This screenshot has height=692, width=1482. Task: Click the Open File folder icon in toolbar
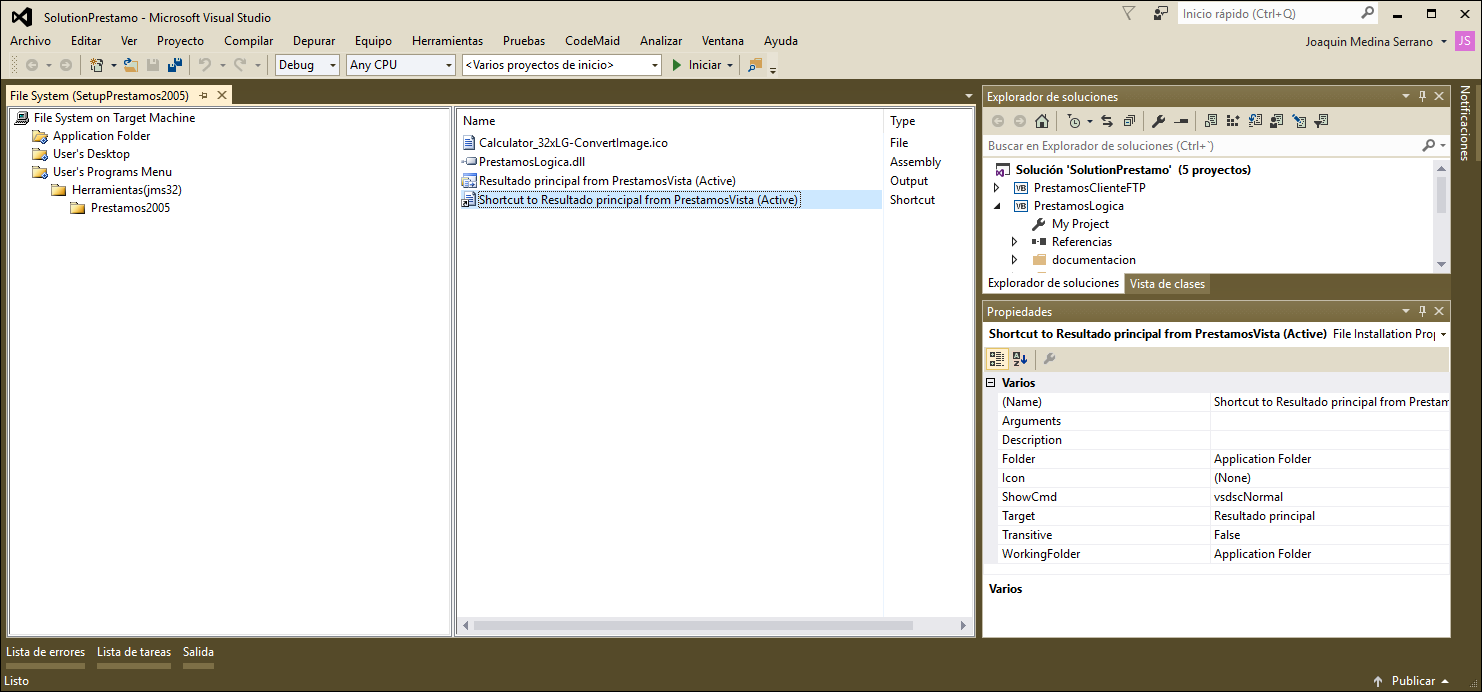pos(130,65)
